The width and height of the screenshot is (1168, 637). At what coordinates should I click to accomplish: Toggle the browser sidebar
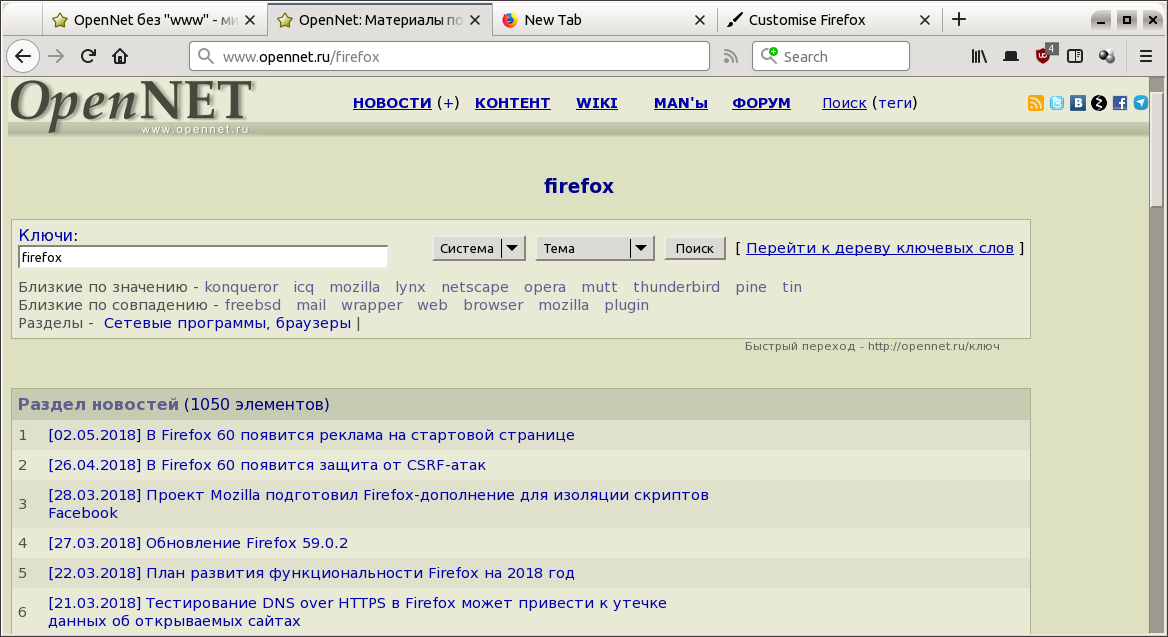[x=1075, y=56]
